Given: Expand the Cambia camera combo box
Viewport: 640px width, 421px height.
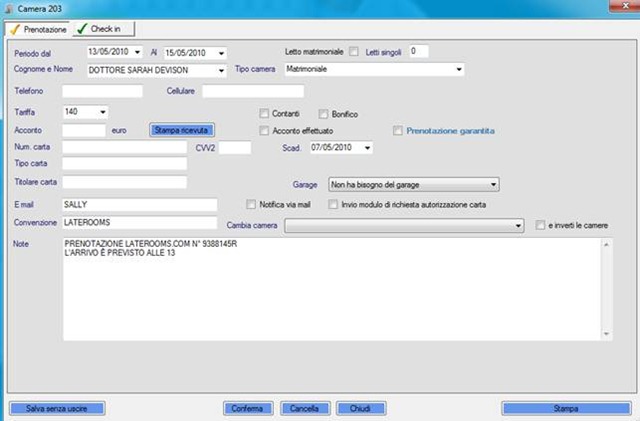Looking at the screenshot, I should pos(518,225).
